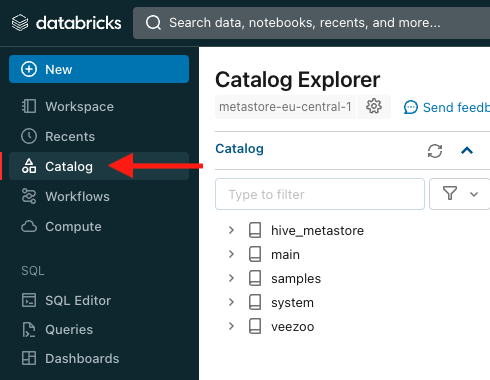Open SQL Editor from the sidebar
This screenshot has width=490, height=380.
pos(99,301)
